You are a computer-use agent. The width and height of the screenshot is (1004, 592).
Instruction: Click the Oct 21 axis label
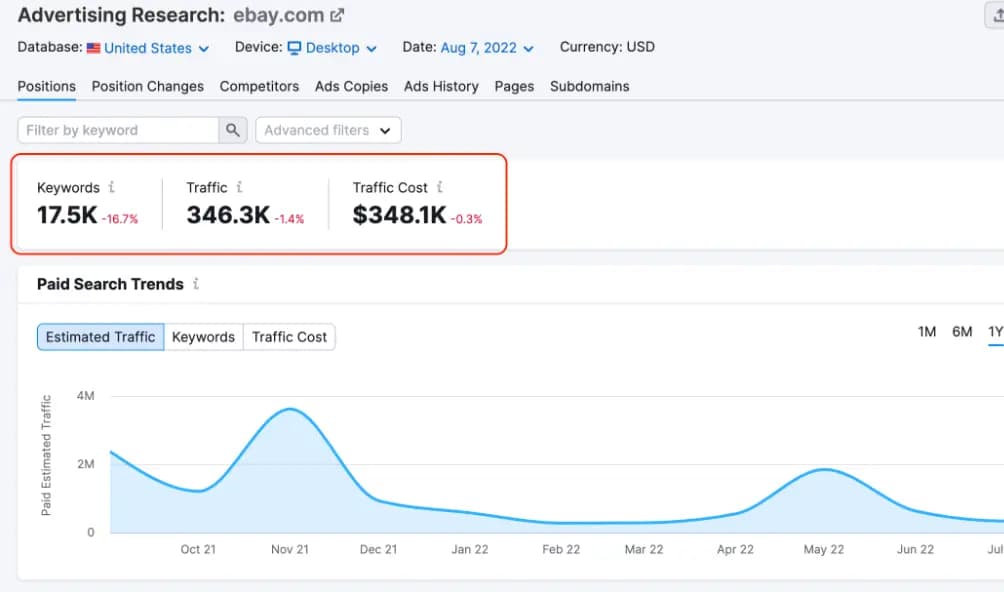click(198, 550)
